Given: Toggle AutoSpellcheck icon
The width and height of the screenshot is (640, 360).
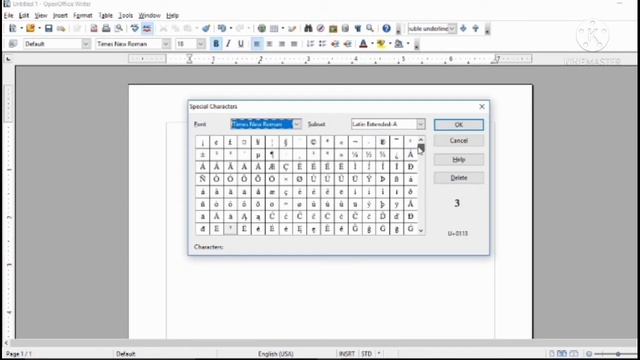Looking at the screenshot, I should (x=147, y=28).
